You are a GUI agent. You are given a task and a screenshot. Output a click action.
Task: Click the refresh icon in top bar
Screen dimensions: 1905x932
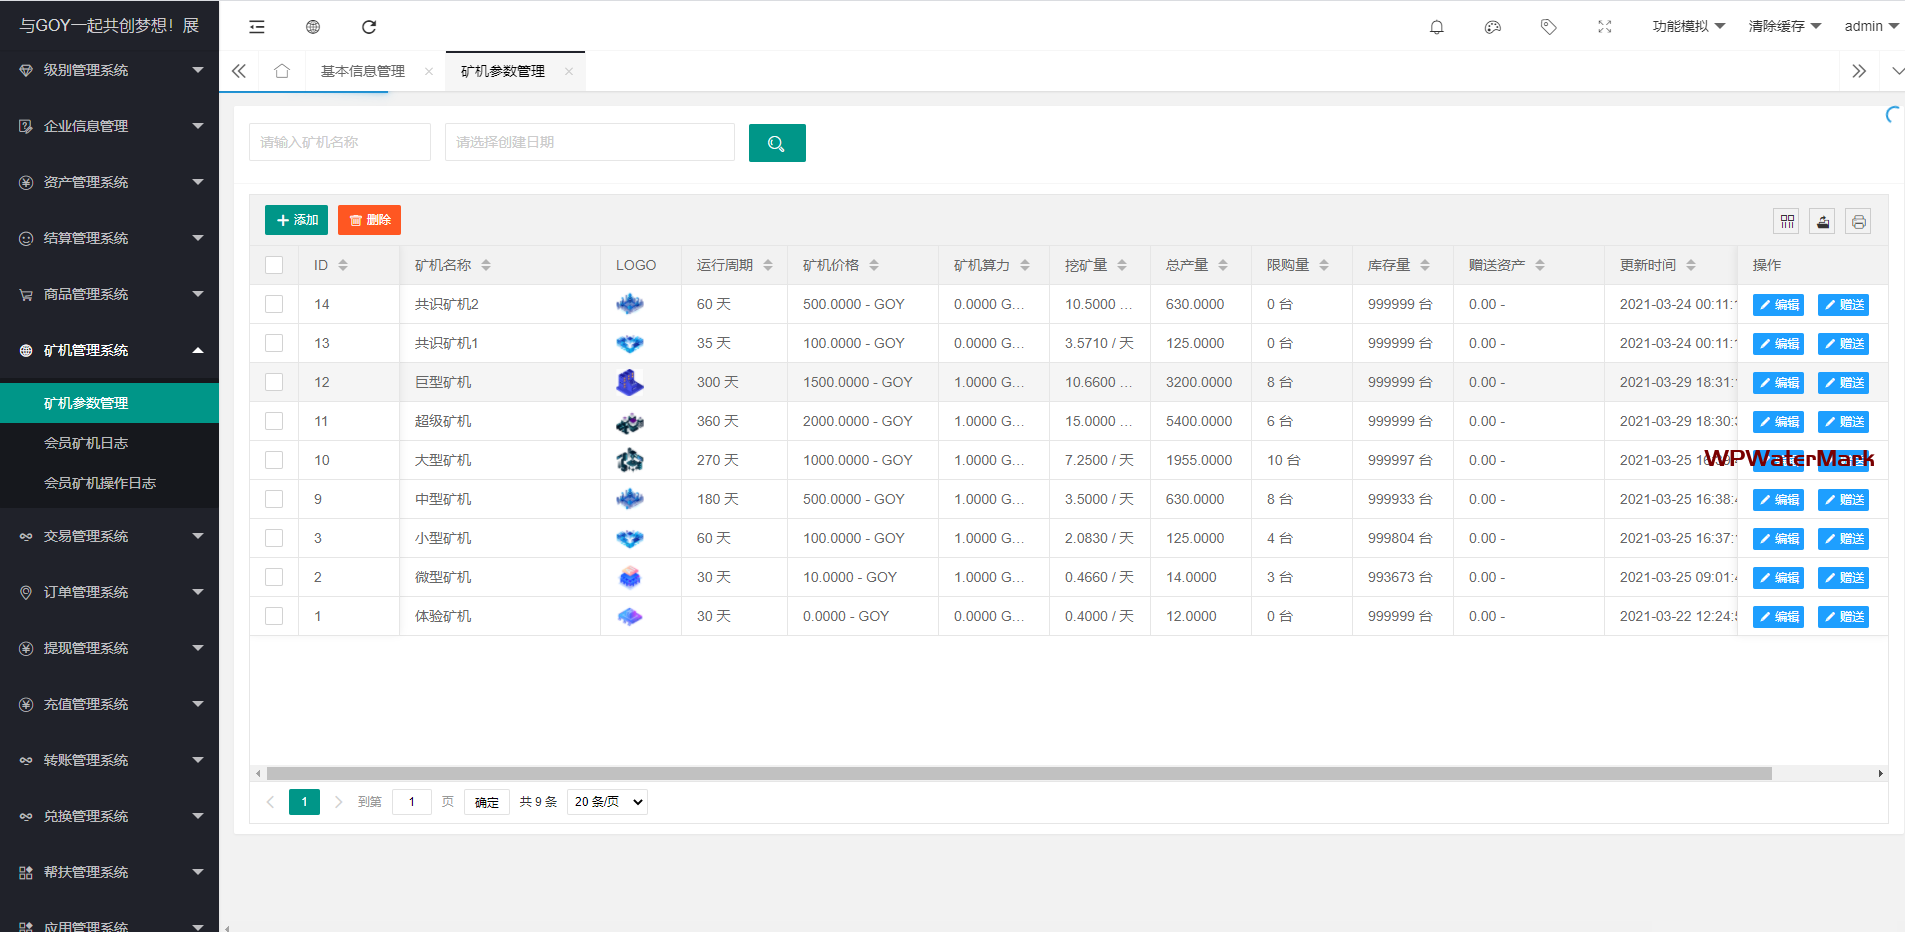point(369,27)
